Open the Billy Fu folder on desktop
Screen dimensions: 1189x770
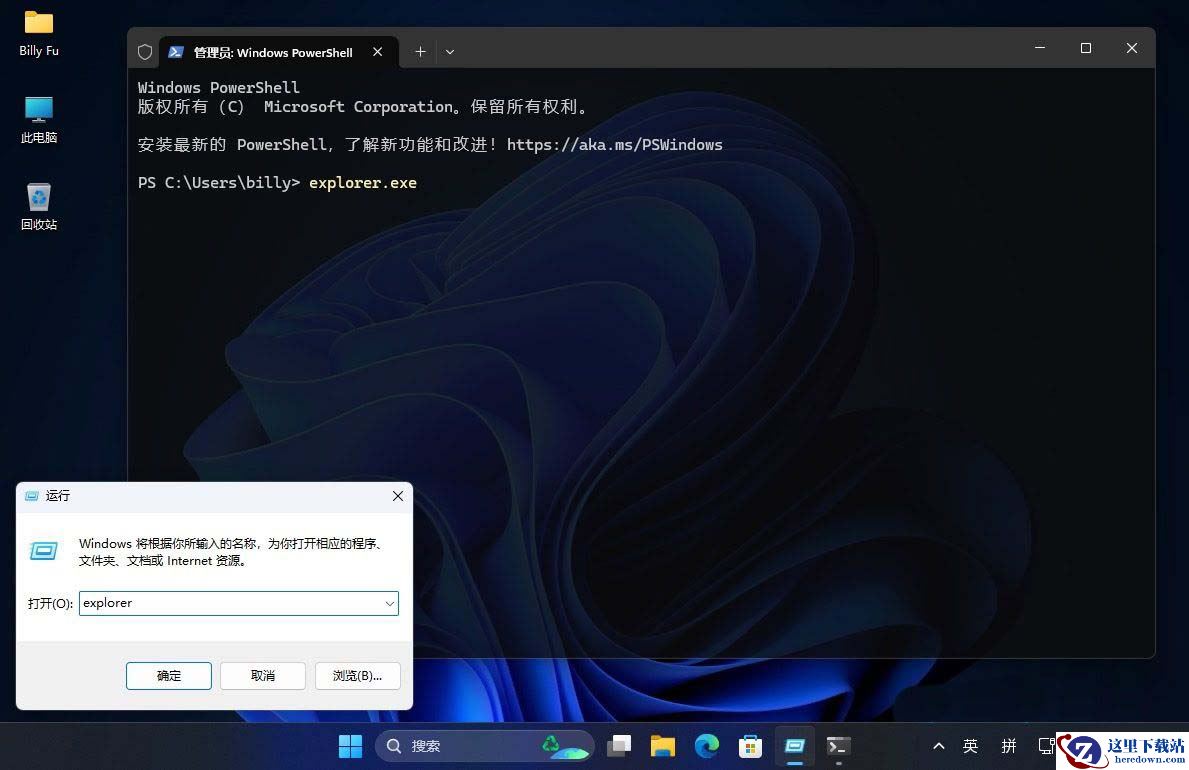(39, 34)
